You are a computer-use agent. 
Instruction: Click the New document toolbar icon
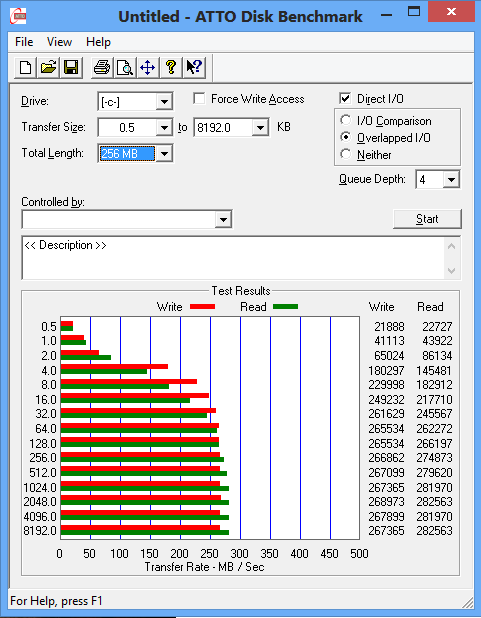pyautogui.click(x=26, y=67)
